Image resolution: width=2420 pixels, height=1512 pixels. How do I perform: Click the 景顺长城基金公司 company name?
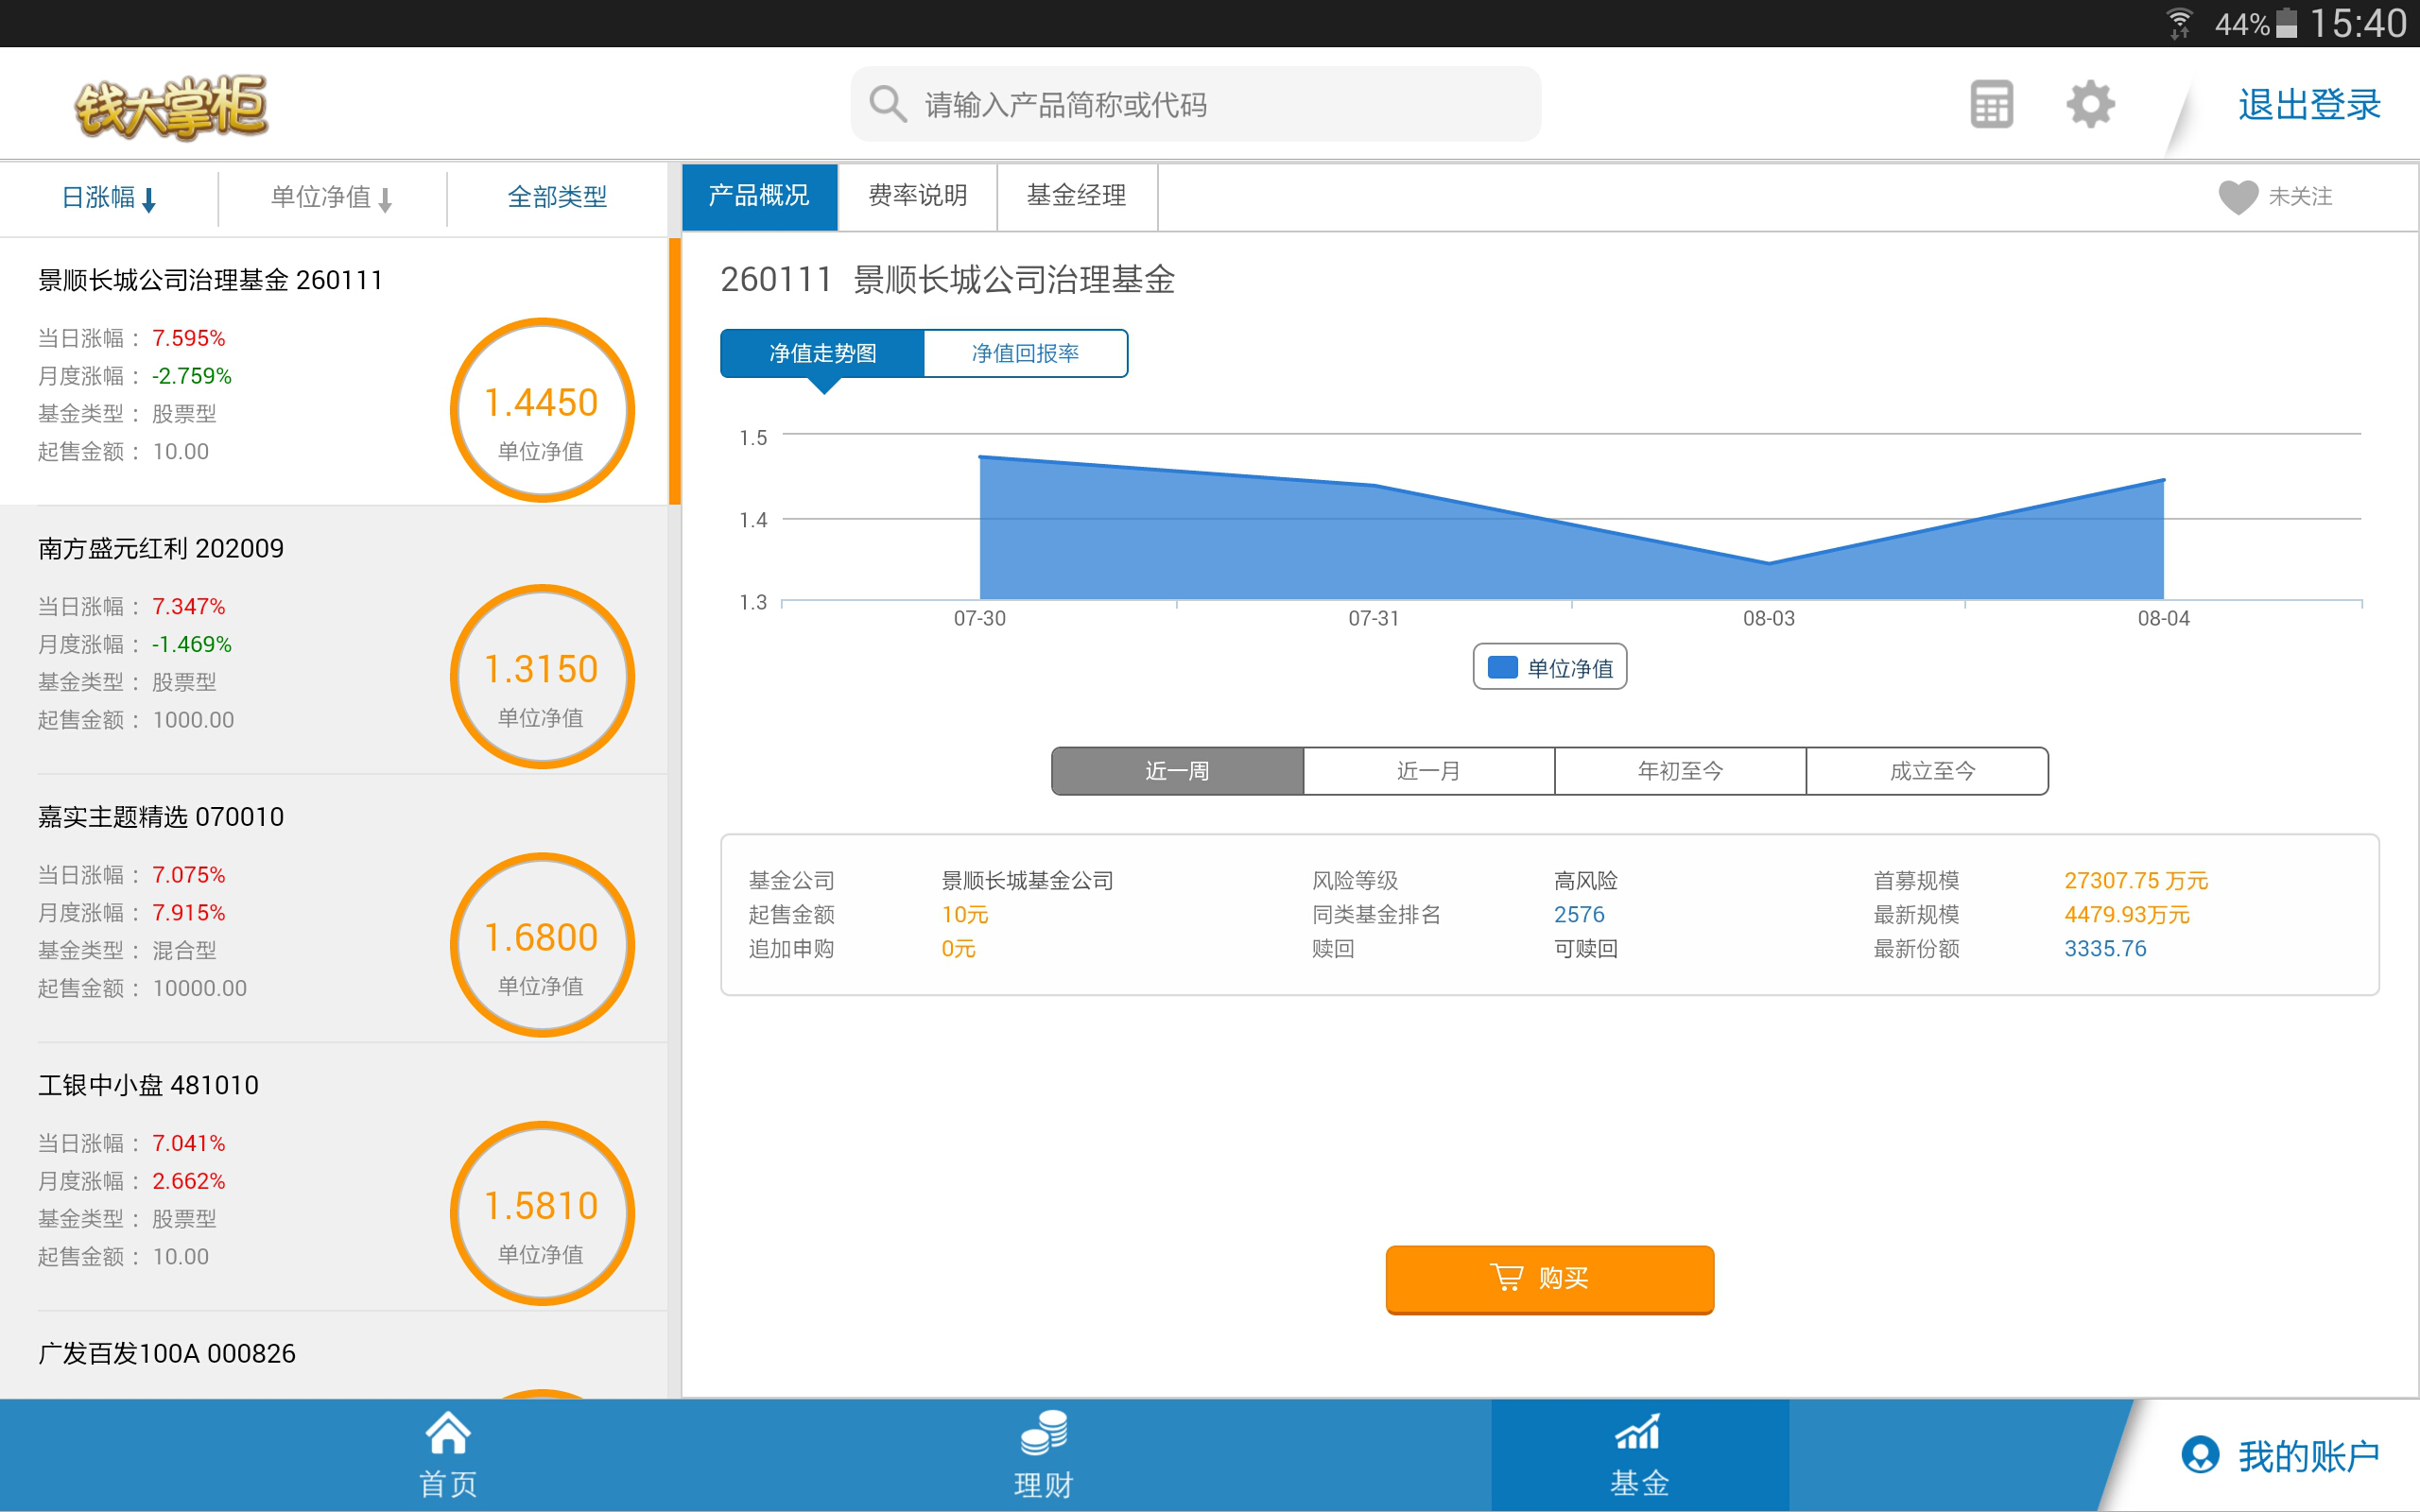click(x=1027, y=880)
